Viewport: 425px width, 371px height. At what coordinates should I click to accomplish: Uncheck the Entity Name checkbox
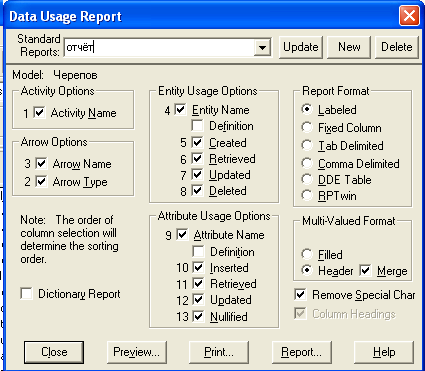pyautogui.click(x=180, y=110)
